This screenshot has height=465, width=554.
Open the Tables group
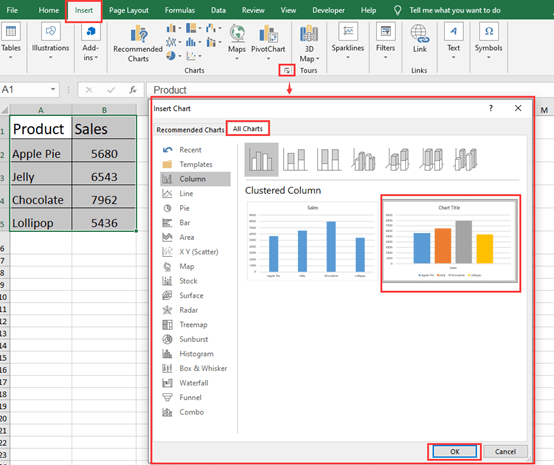11,41
